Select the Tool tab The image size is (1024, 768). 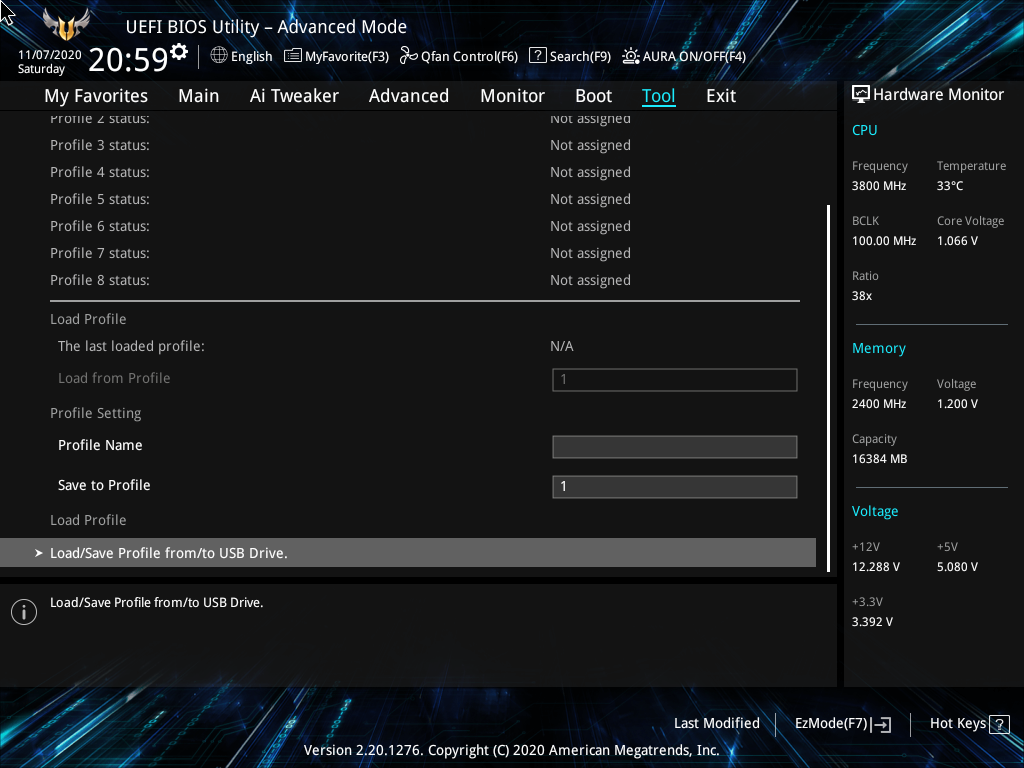click(658, 96)
